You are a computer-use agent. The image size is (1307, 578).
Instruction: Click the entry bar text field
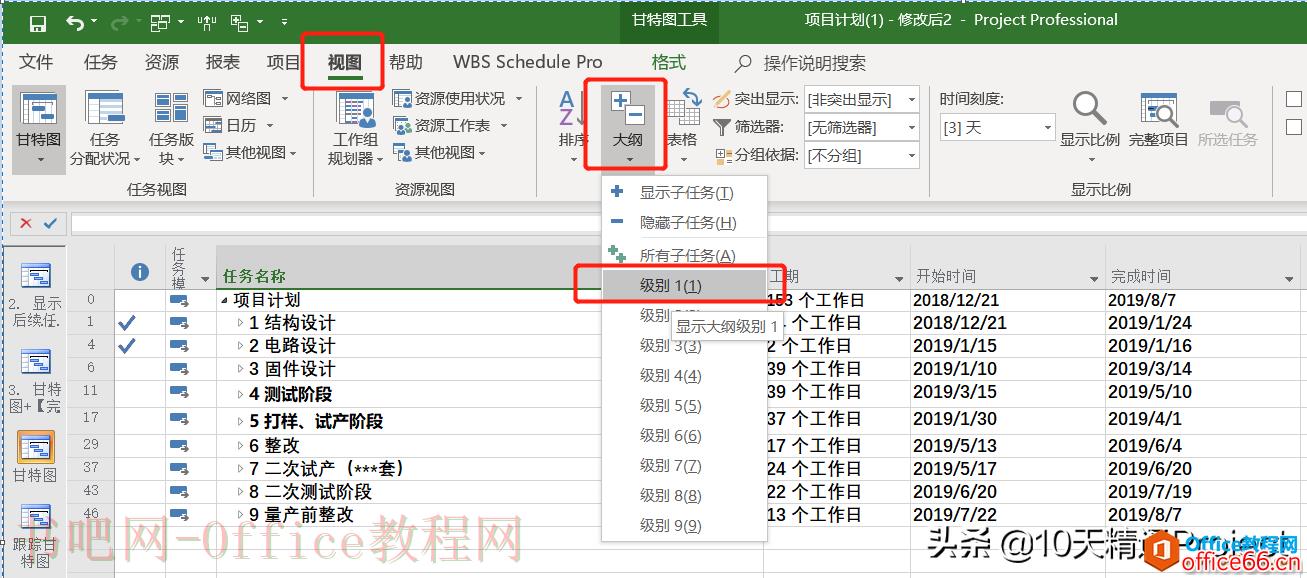(688, 223)
